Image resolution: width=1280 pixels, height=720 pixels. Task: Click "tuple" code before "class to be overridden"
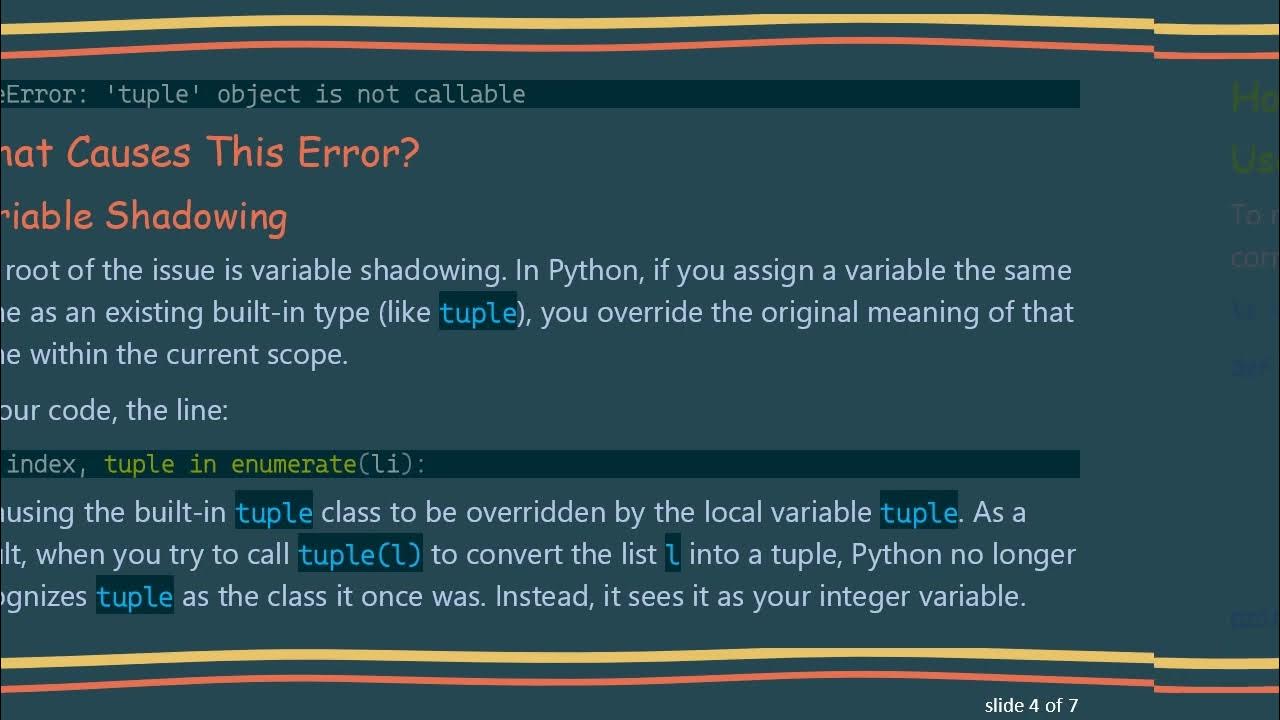(x=274, y=513)
